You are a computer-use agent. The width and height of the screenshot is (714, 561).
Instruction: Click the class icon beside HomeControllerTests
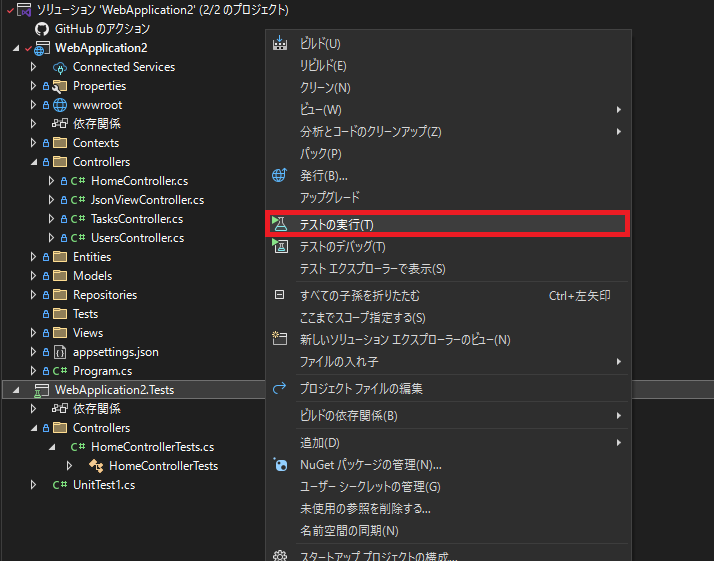click(x=96, y=466)
